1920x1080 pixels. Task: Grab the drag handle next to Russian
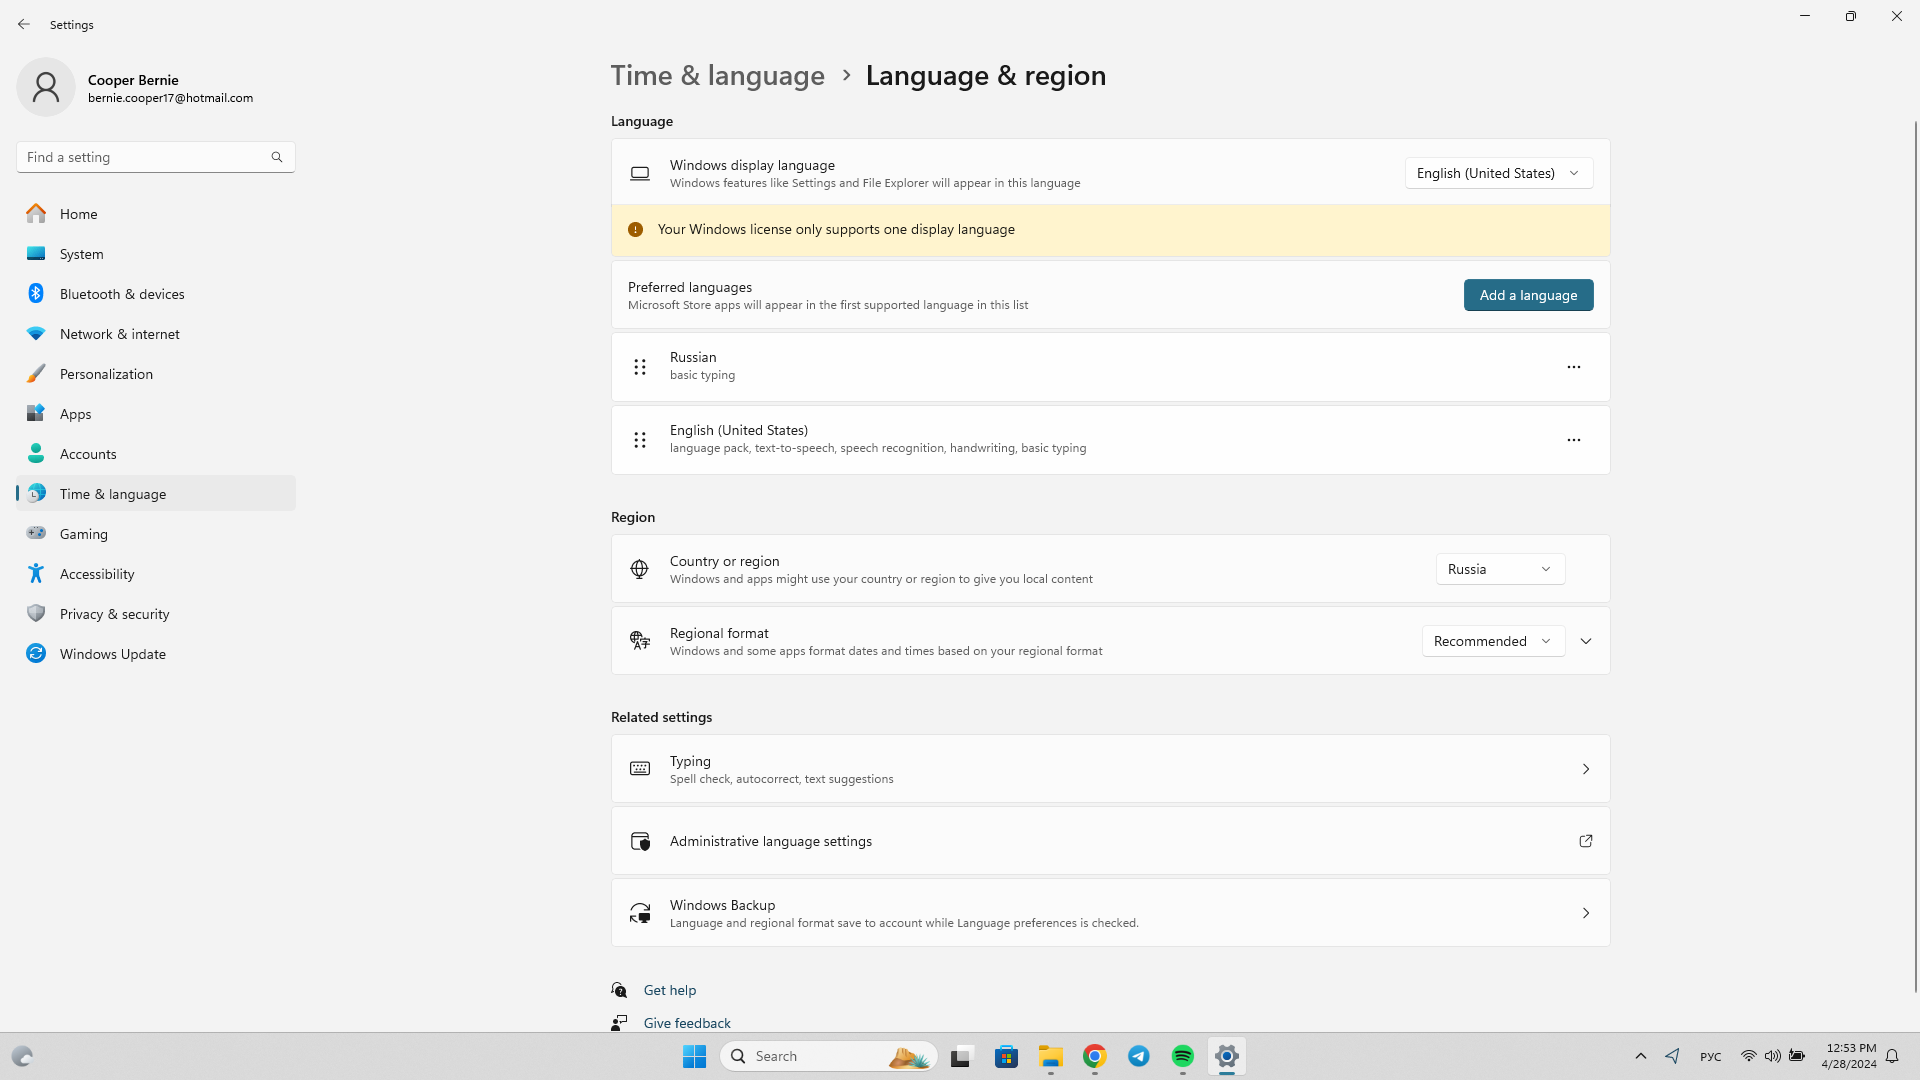click(640, 367)
